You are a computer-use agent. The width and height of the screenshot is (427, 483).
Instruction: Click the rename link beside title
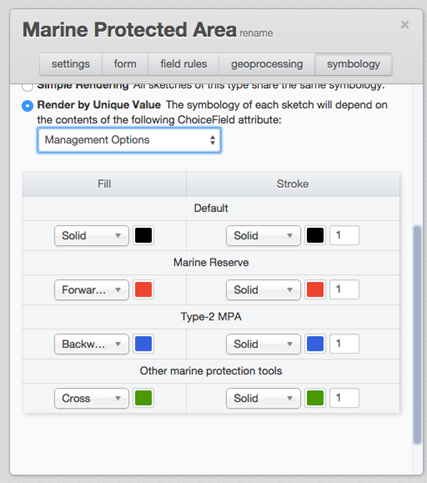[x=256, y=33]
